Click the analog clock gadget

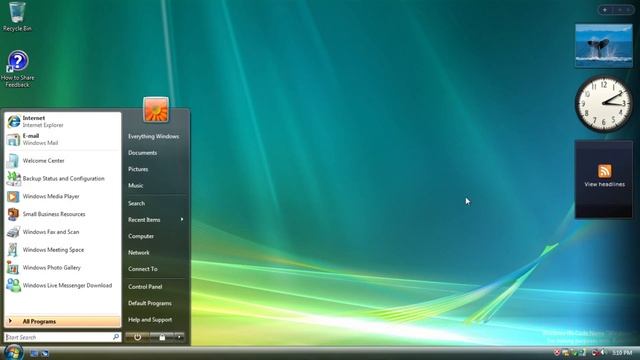604,104
